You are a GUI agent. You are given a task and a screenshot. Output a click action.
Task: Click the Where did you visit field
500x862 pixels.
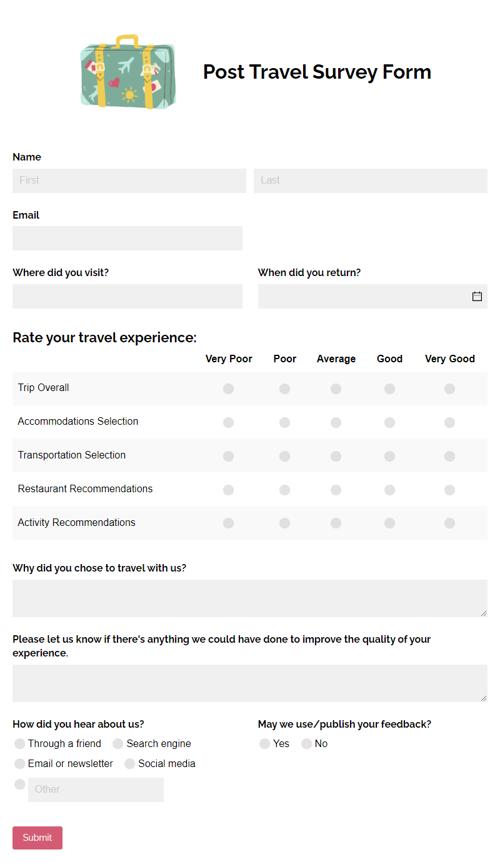coord(127,296)
